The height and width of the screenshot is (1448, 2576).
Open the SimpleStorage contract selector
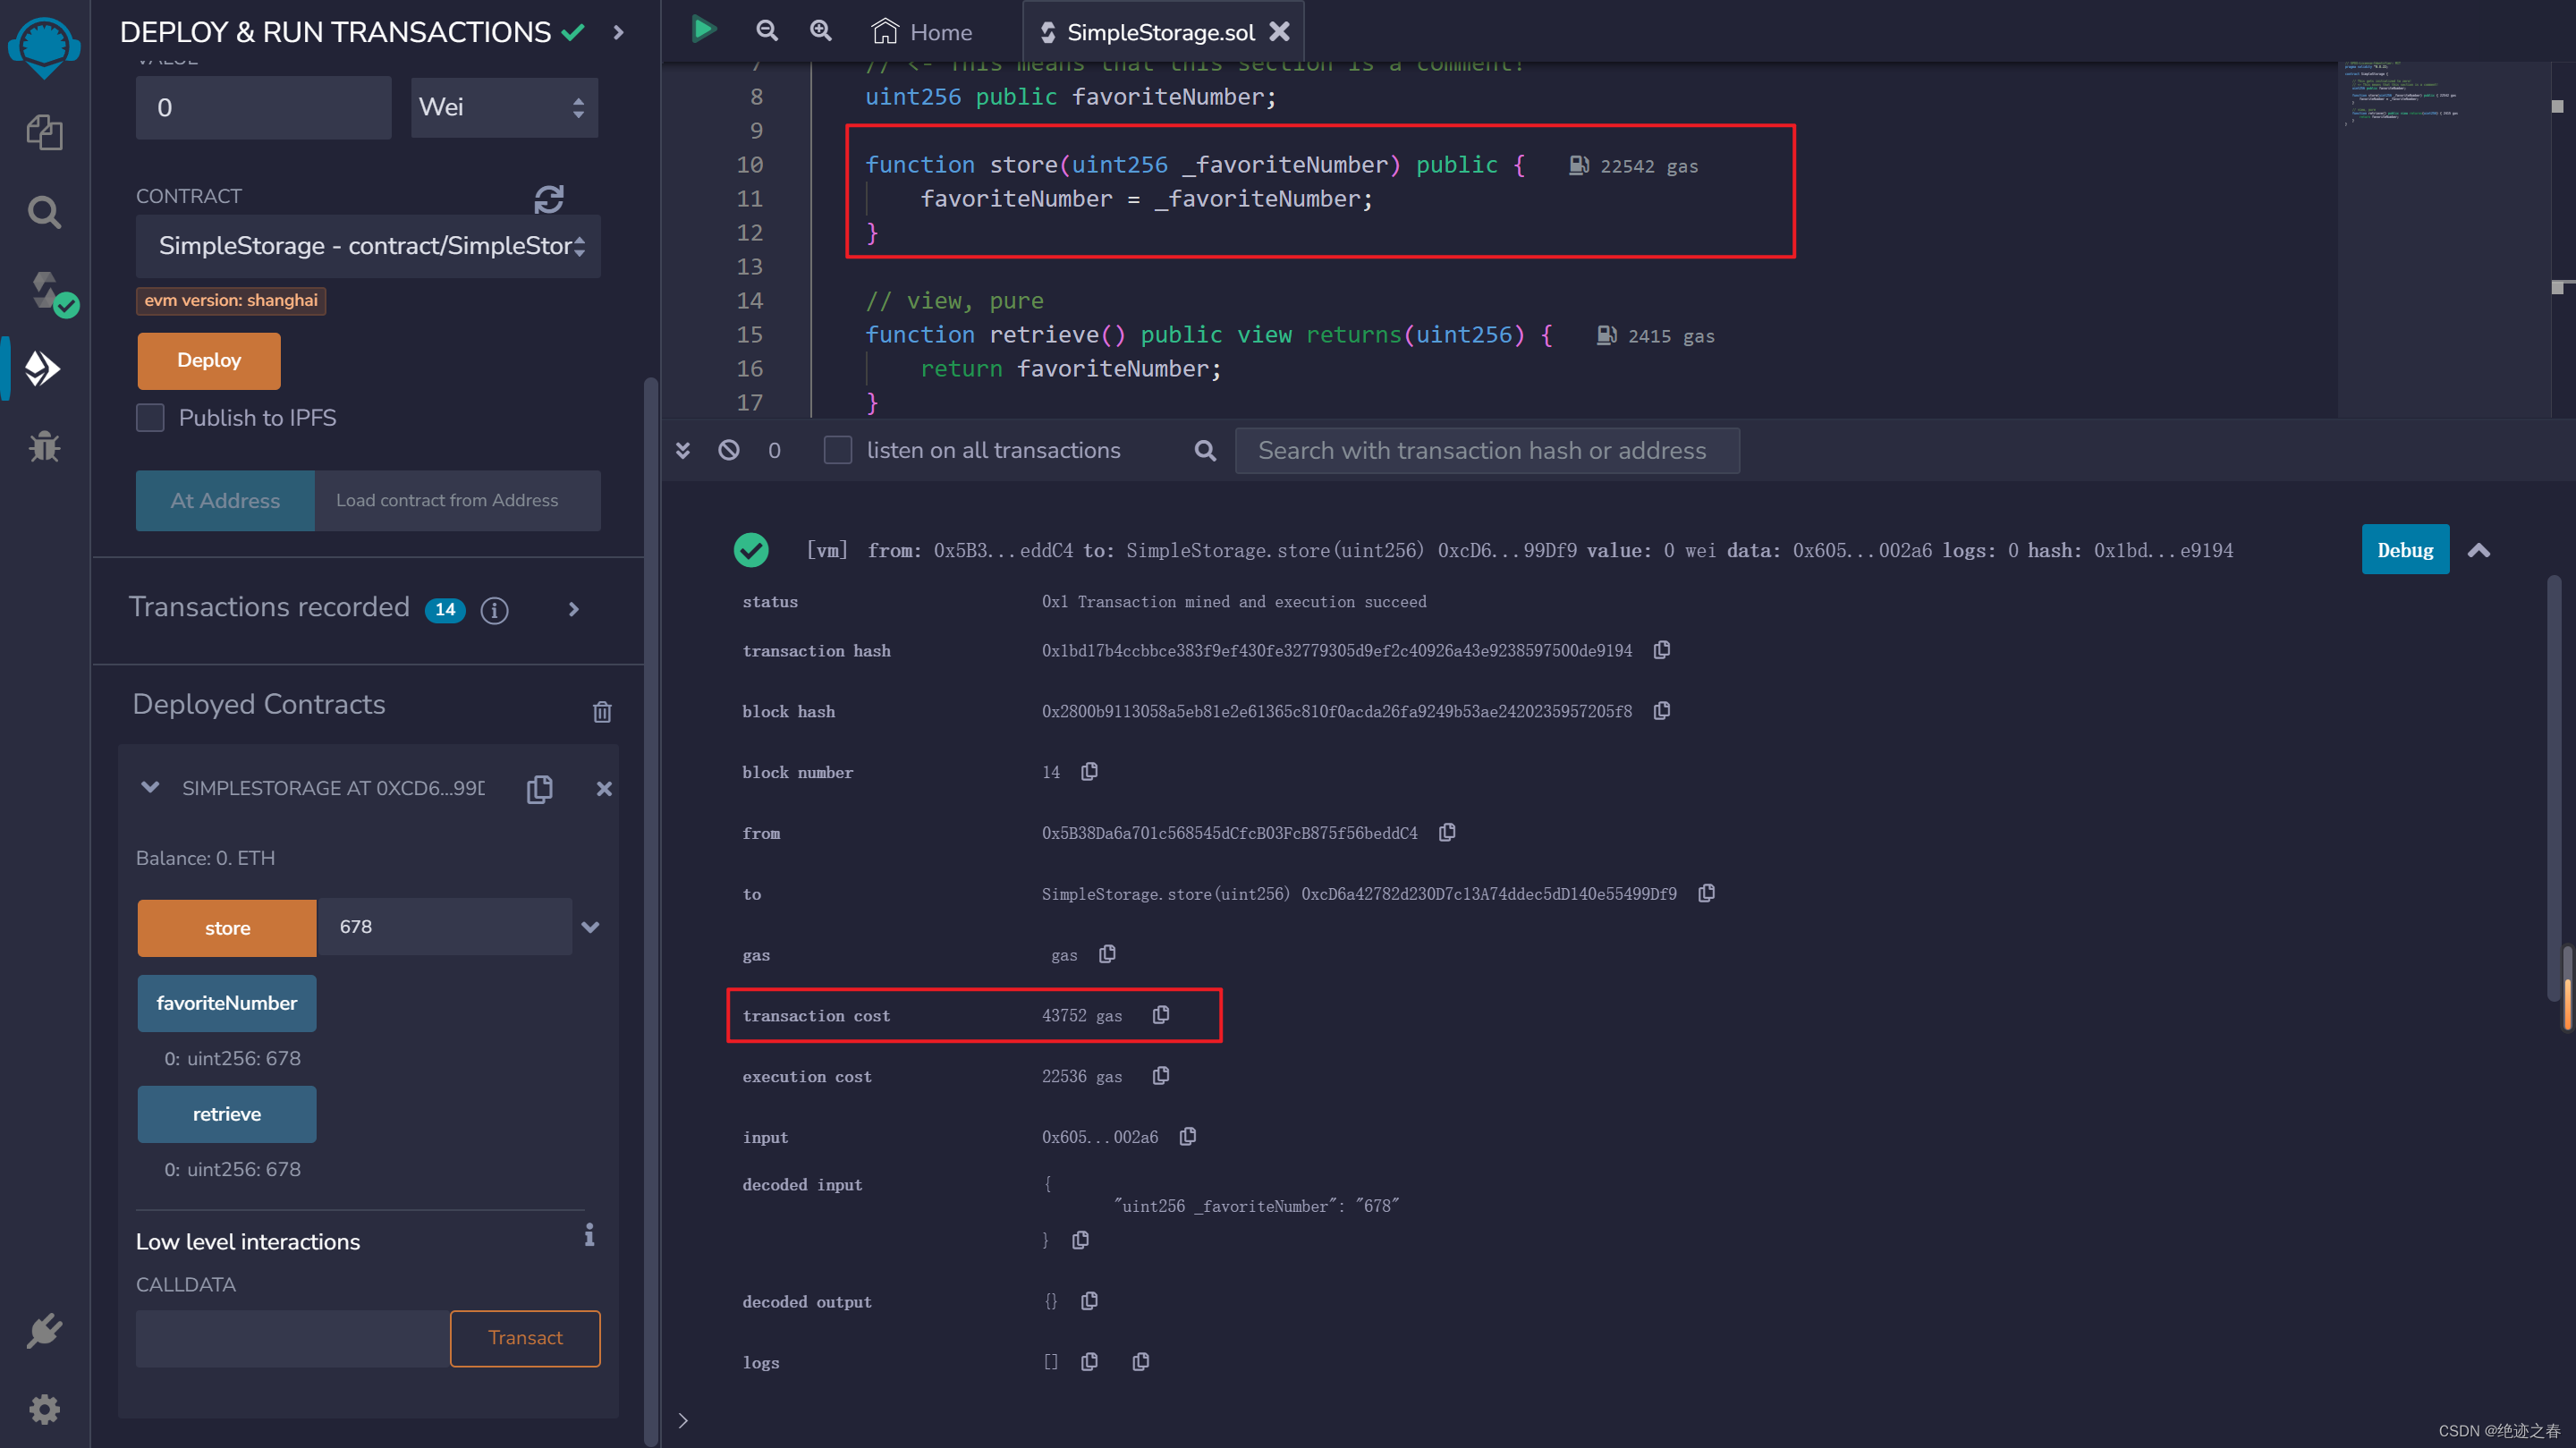tap(368, 246)
